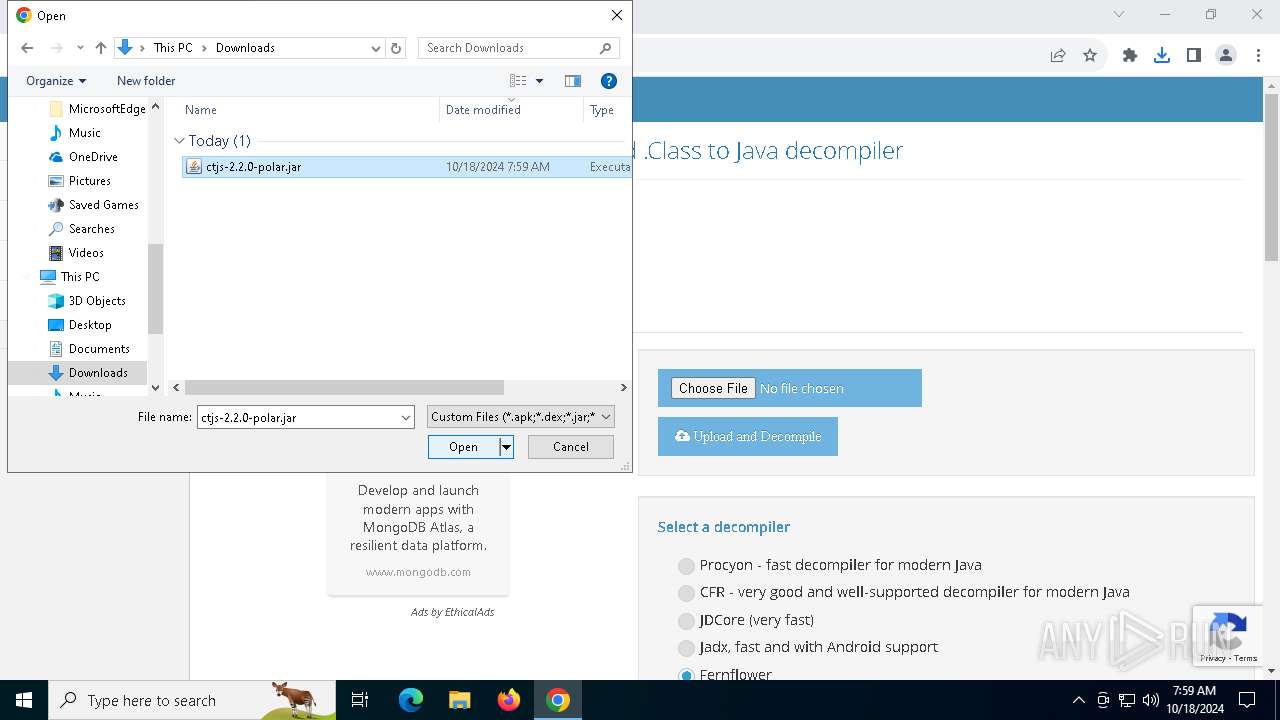The height and width of the screenshot is (720, 1280).
Task: Expand File name history dropdown
Action: pyautogui.click(x=406, y=417)
